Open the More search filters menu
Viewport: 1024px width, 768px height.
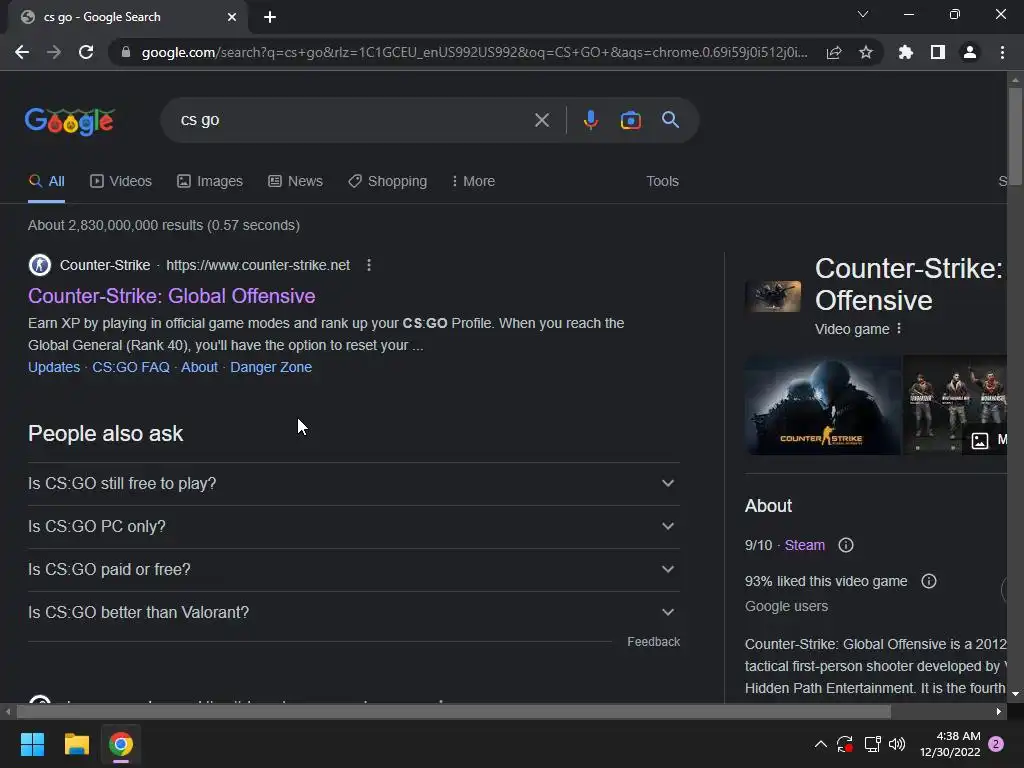point(473,182)
